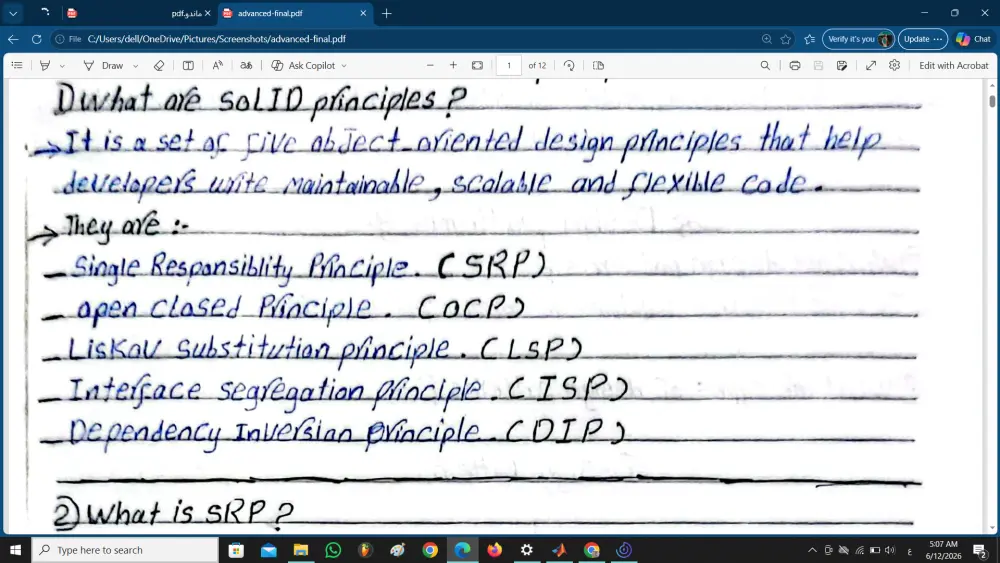This screenshot has height=563, width=1000.
Task: Open the Favorites list
Action: [x=810, y=39]
